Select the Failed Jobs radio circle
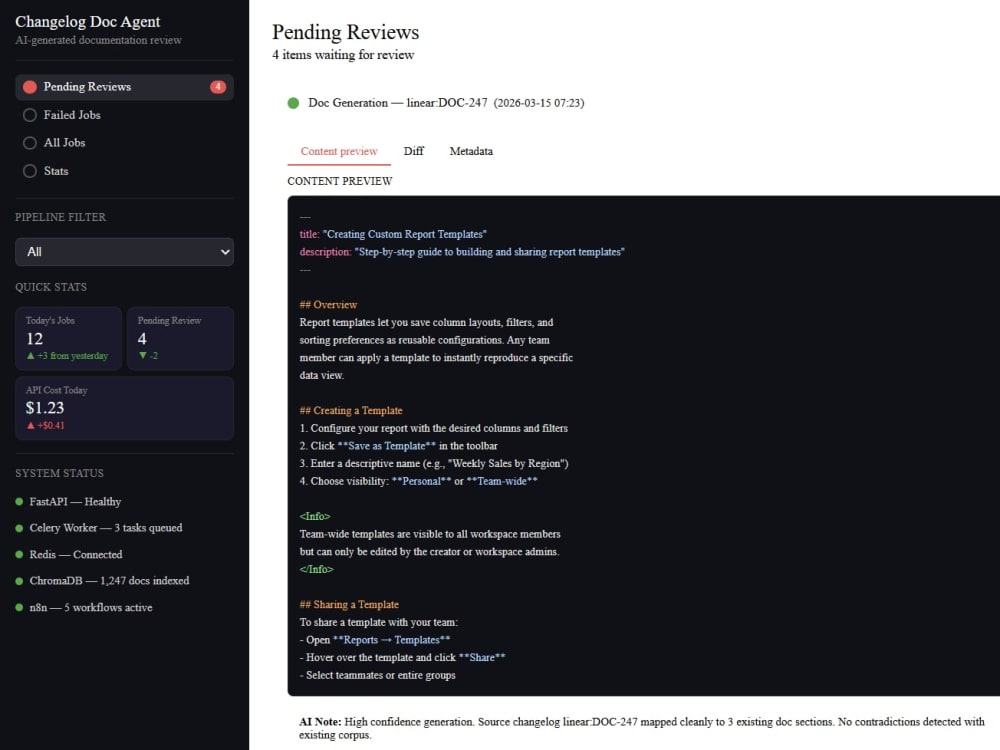Viewport: 1000px width, 750px height. coord(30,115)
